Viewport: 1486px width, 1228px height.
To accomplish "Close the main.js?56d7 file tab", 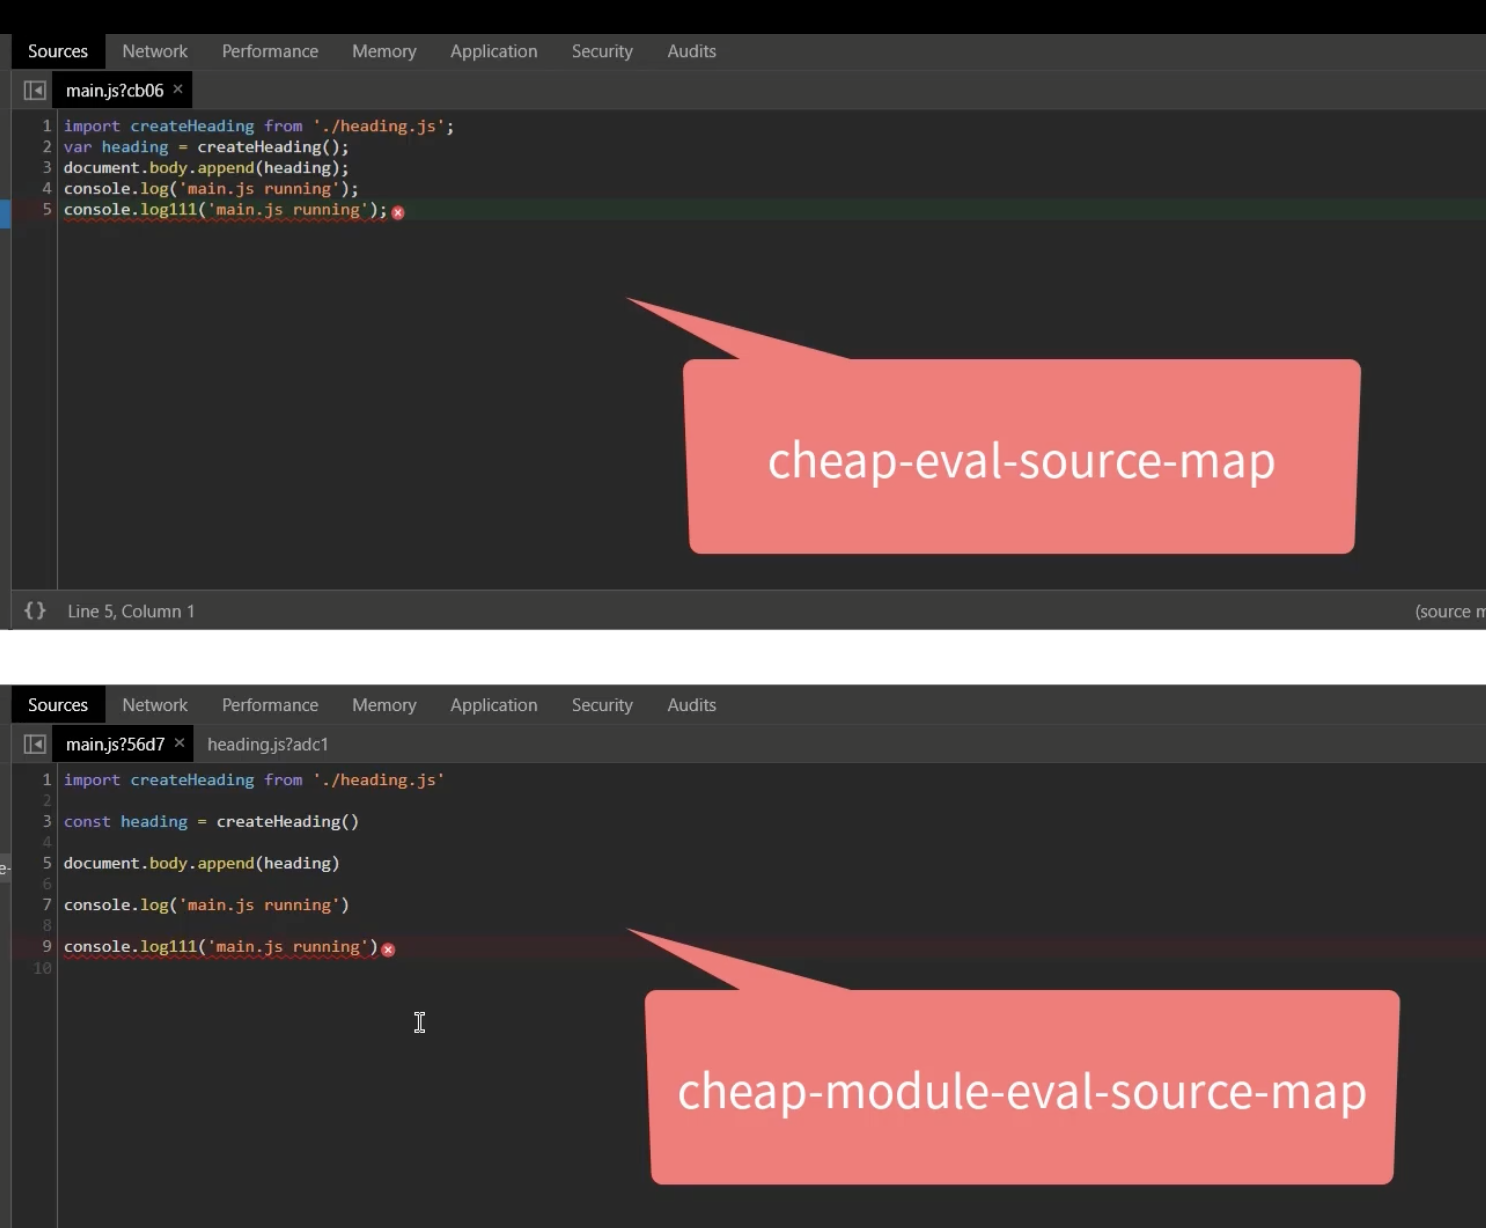I will (x=179, y=743).
